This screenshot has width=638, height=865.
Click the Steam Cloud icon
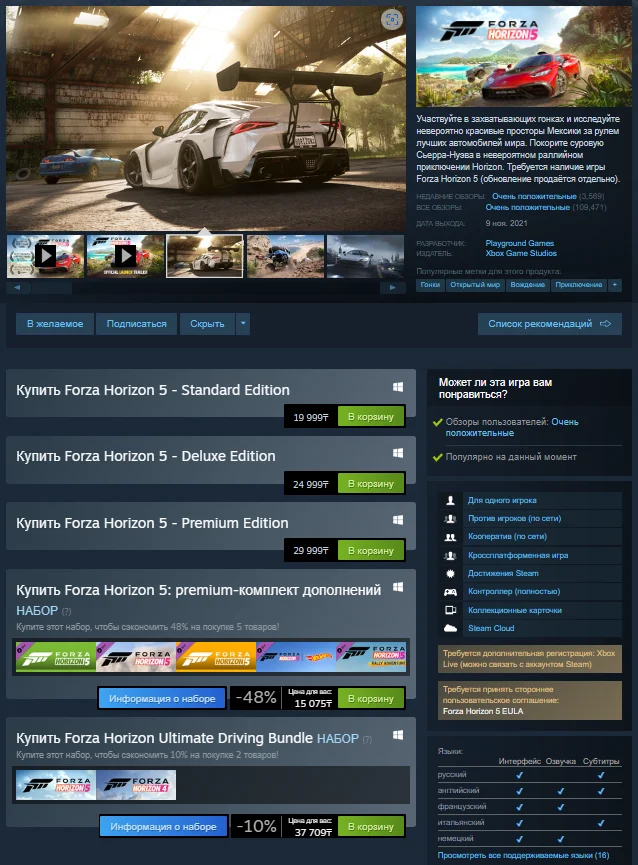tap(450, 628)
